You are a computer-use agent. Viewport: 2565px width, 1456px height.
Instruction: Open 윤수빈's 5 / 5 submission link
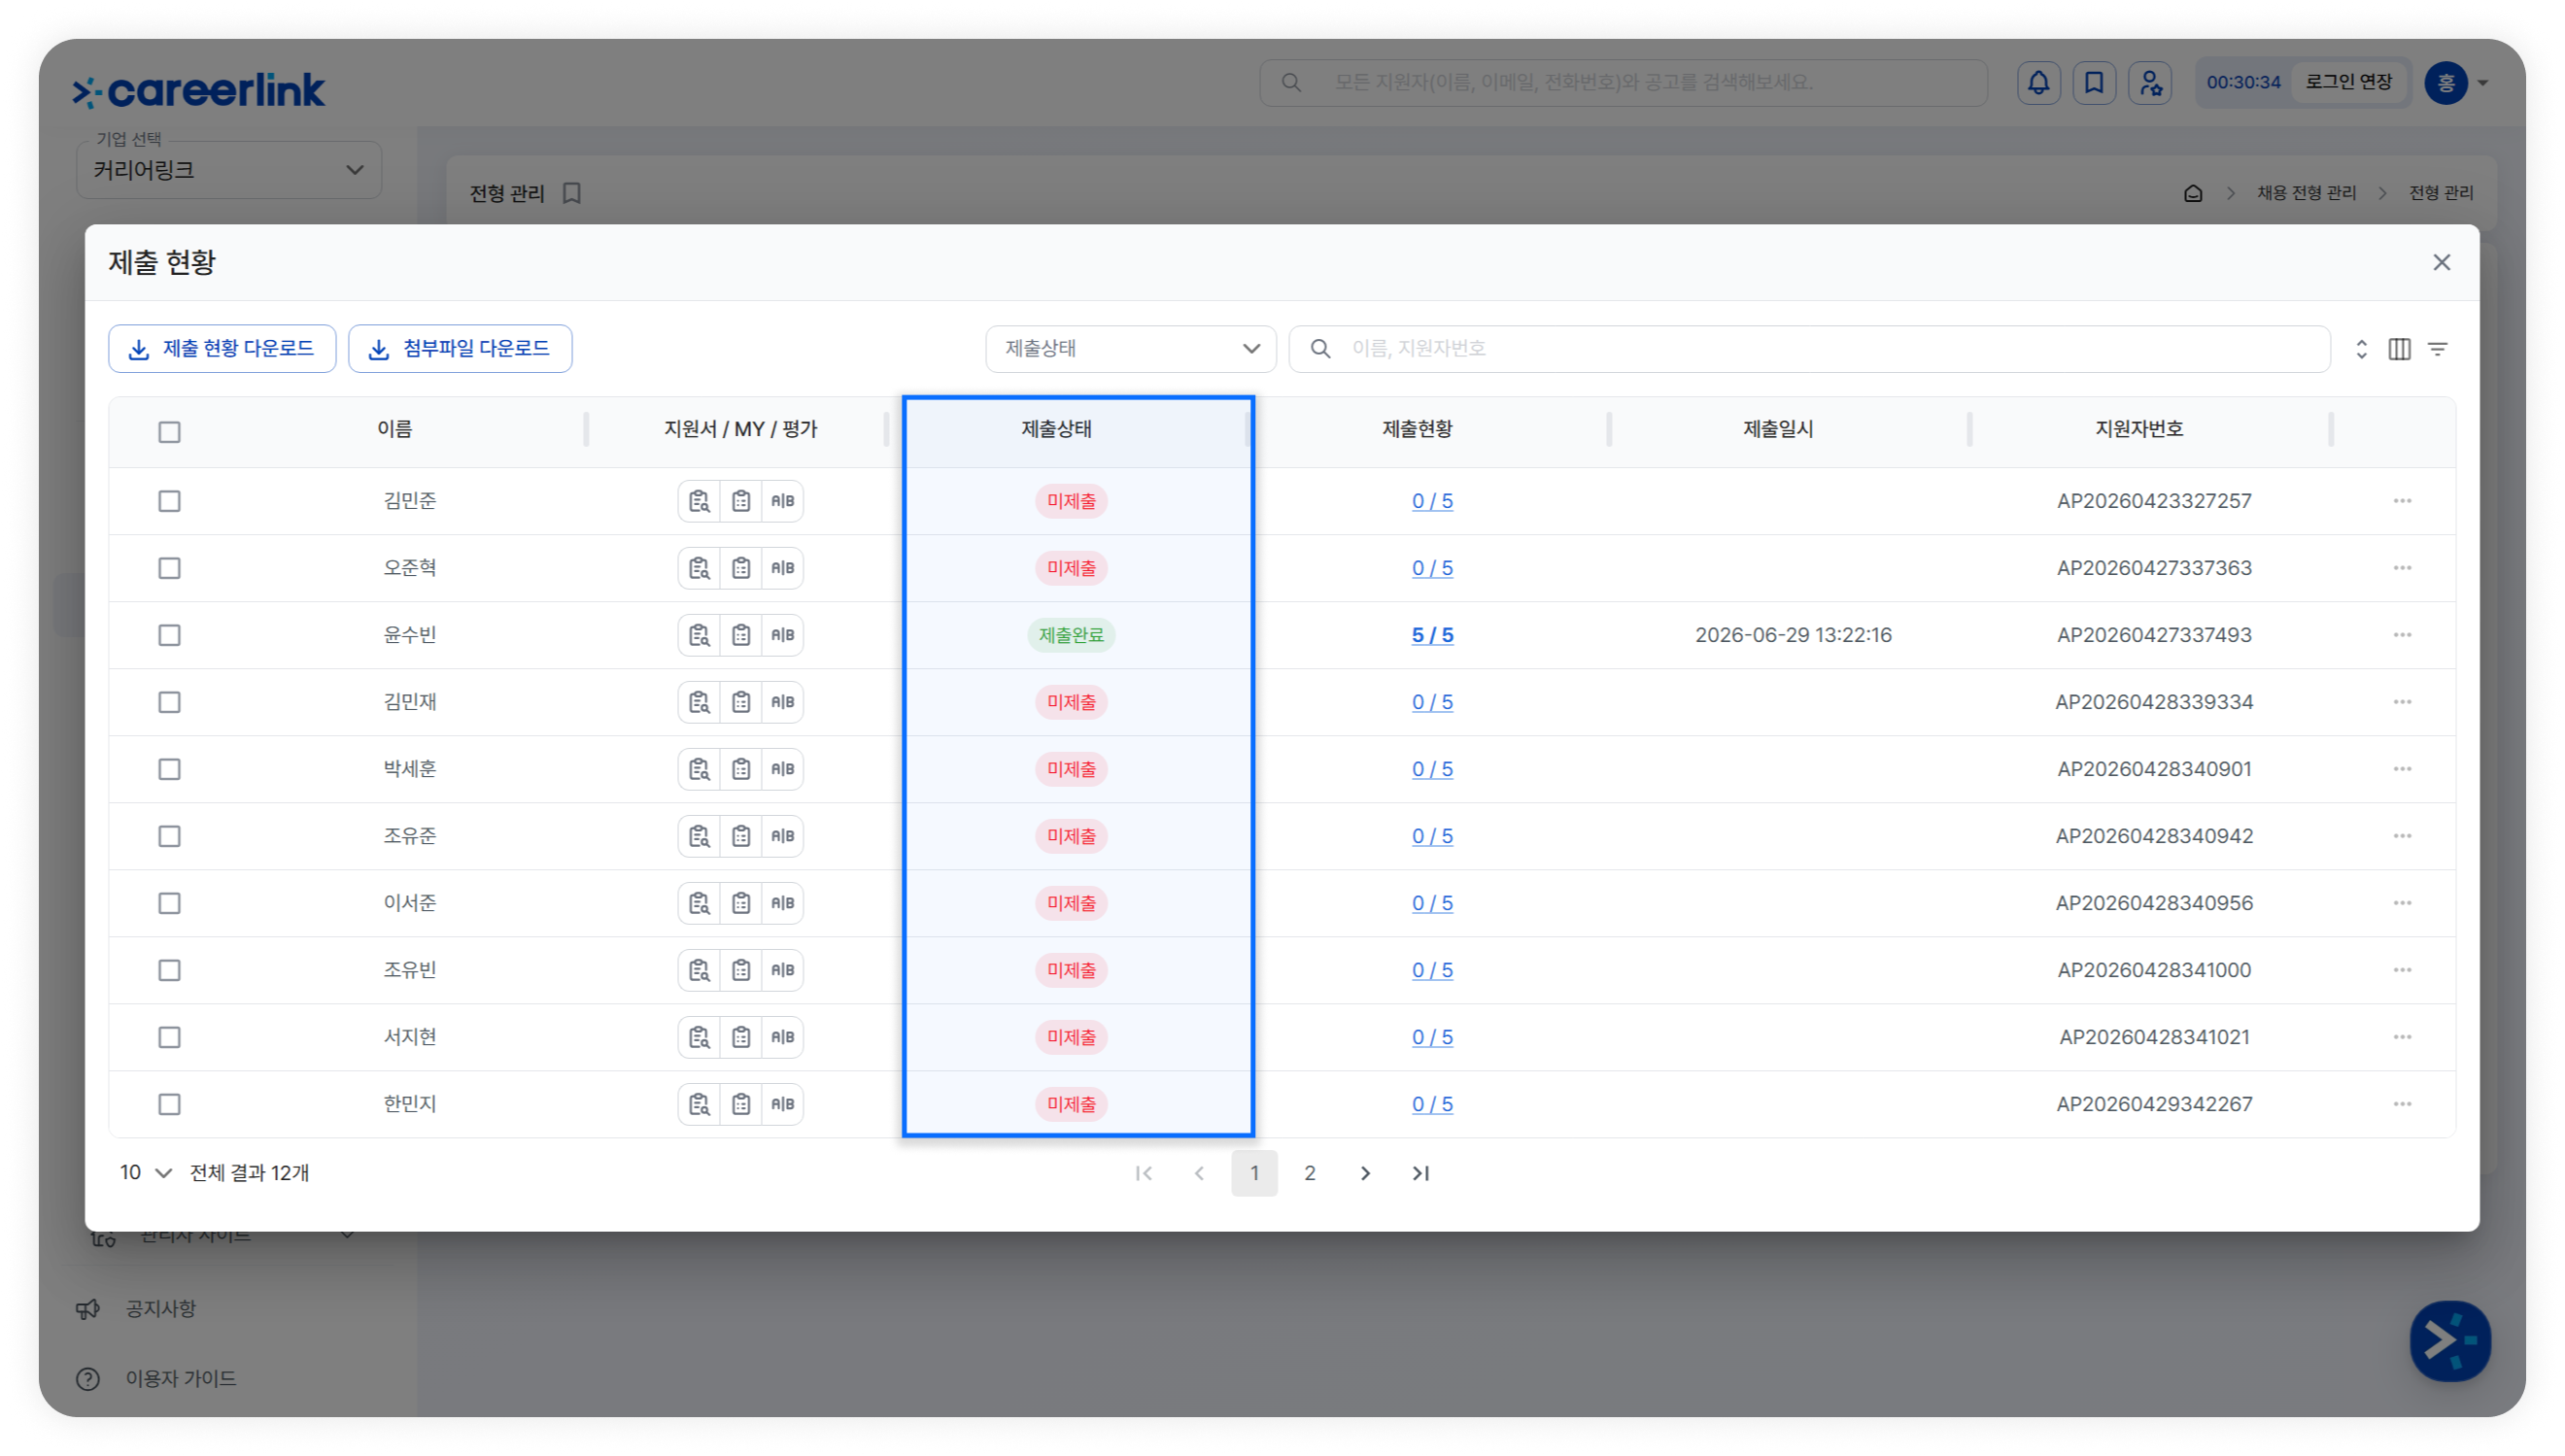tap(1432, 635)
